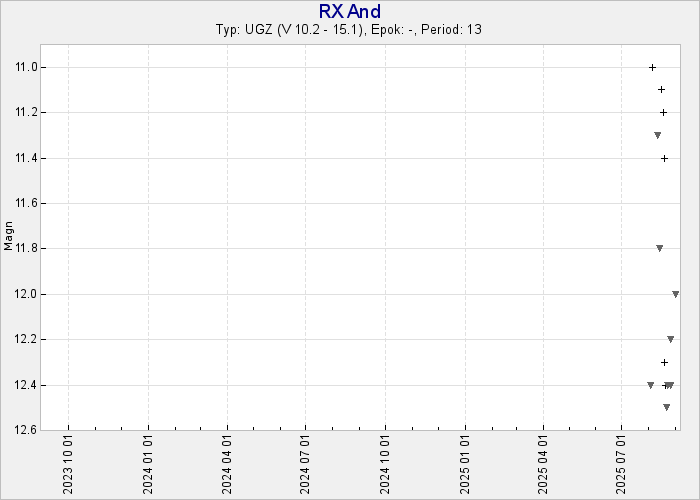Screen dimensions: 700x500
Task: Select the x-axis date '2025 07 01'
Action: point(621,466)
